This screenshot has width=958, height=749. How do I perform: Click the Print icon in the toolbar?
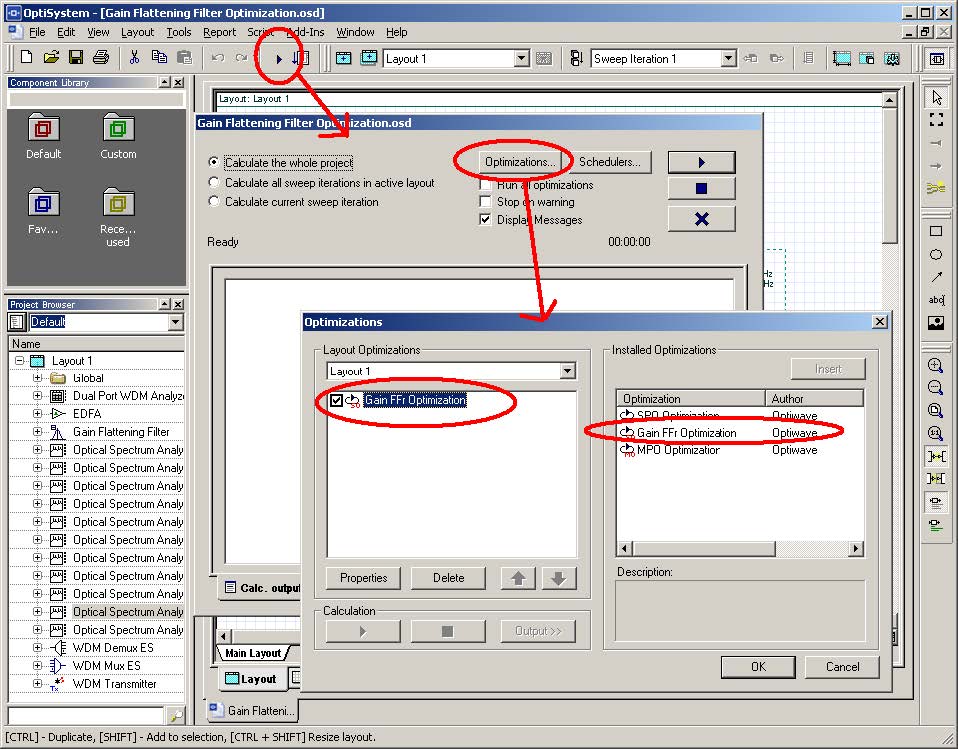[x=101, y=58]
